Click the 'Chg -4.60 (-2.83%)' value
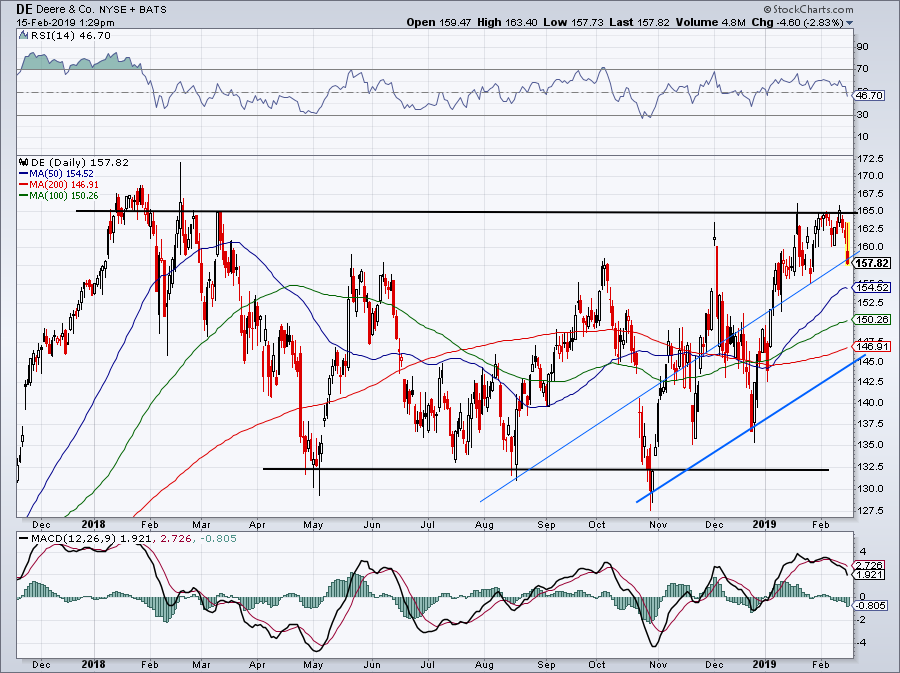 tap(797, 22)
